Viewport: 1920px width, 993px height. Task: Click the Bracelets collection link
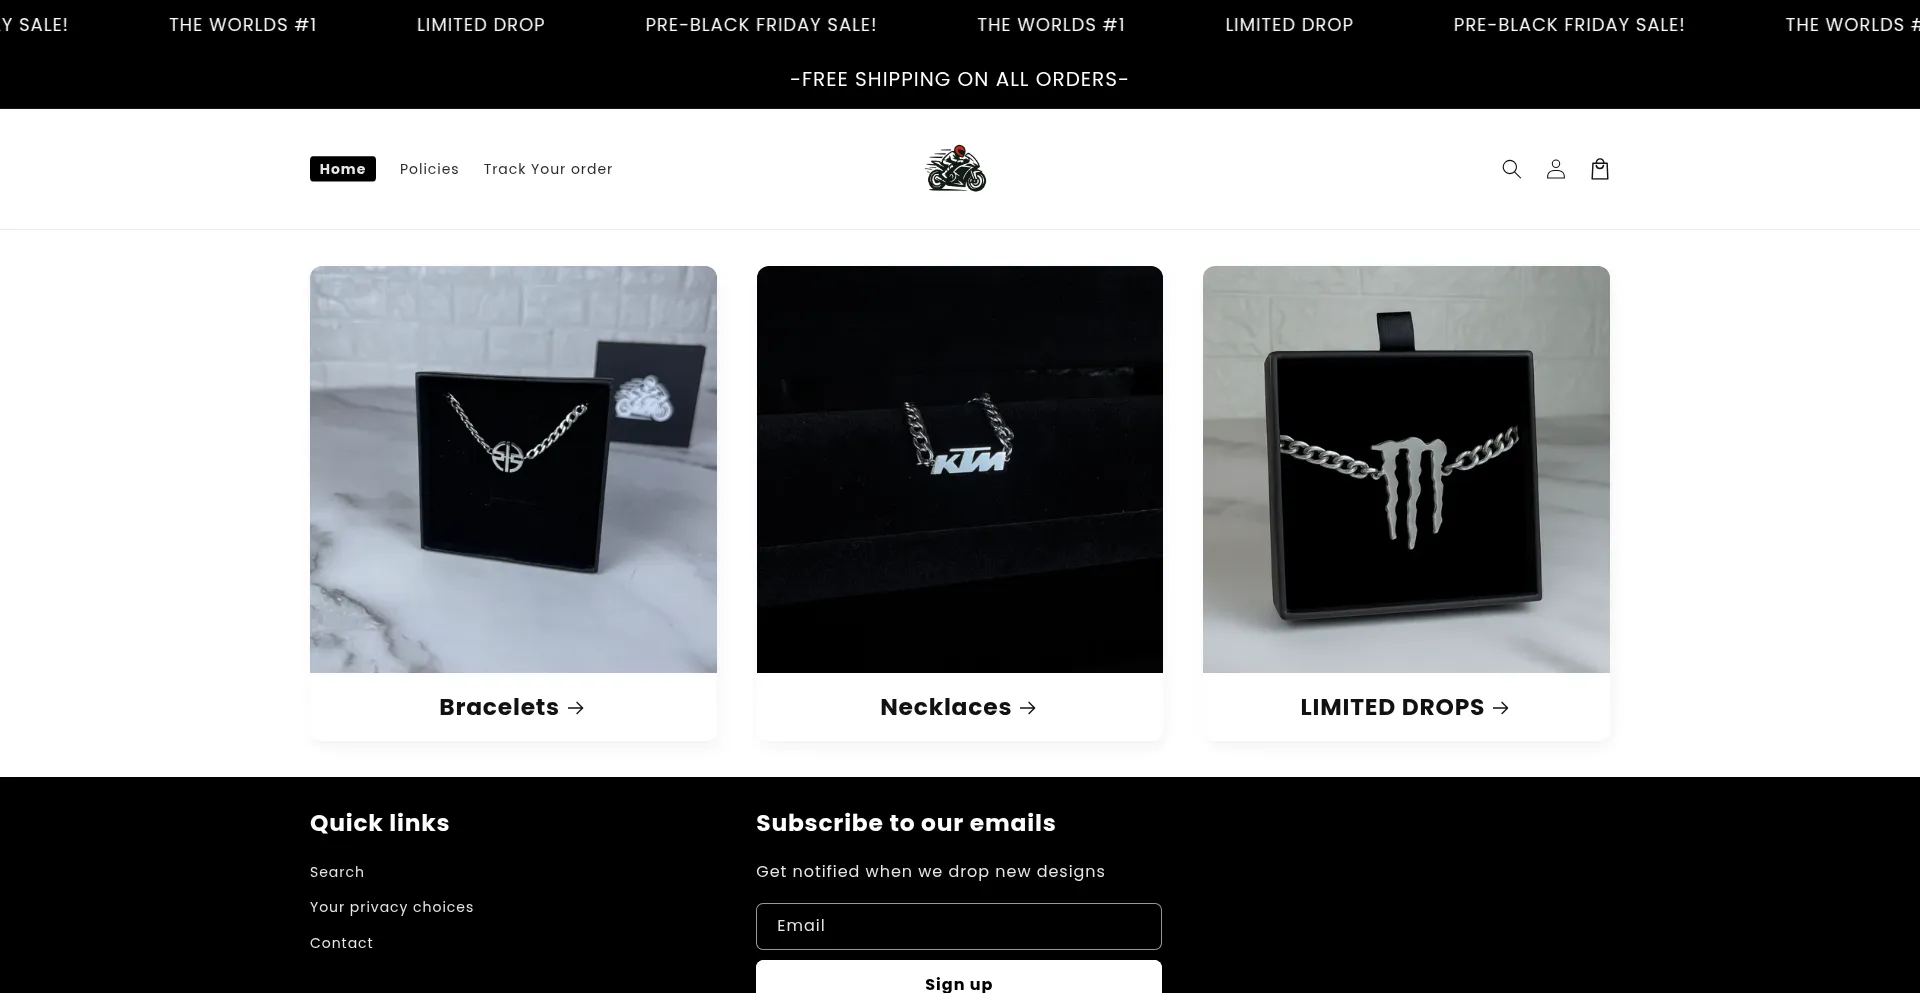click(499, 707)
